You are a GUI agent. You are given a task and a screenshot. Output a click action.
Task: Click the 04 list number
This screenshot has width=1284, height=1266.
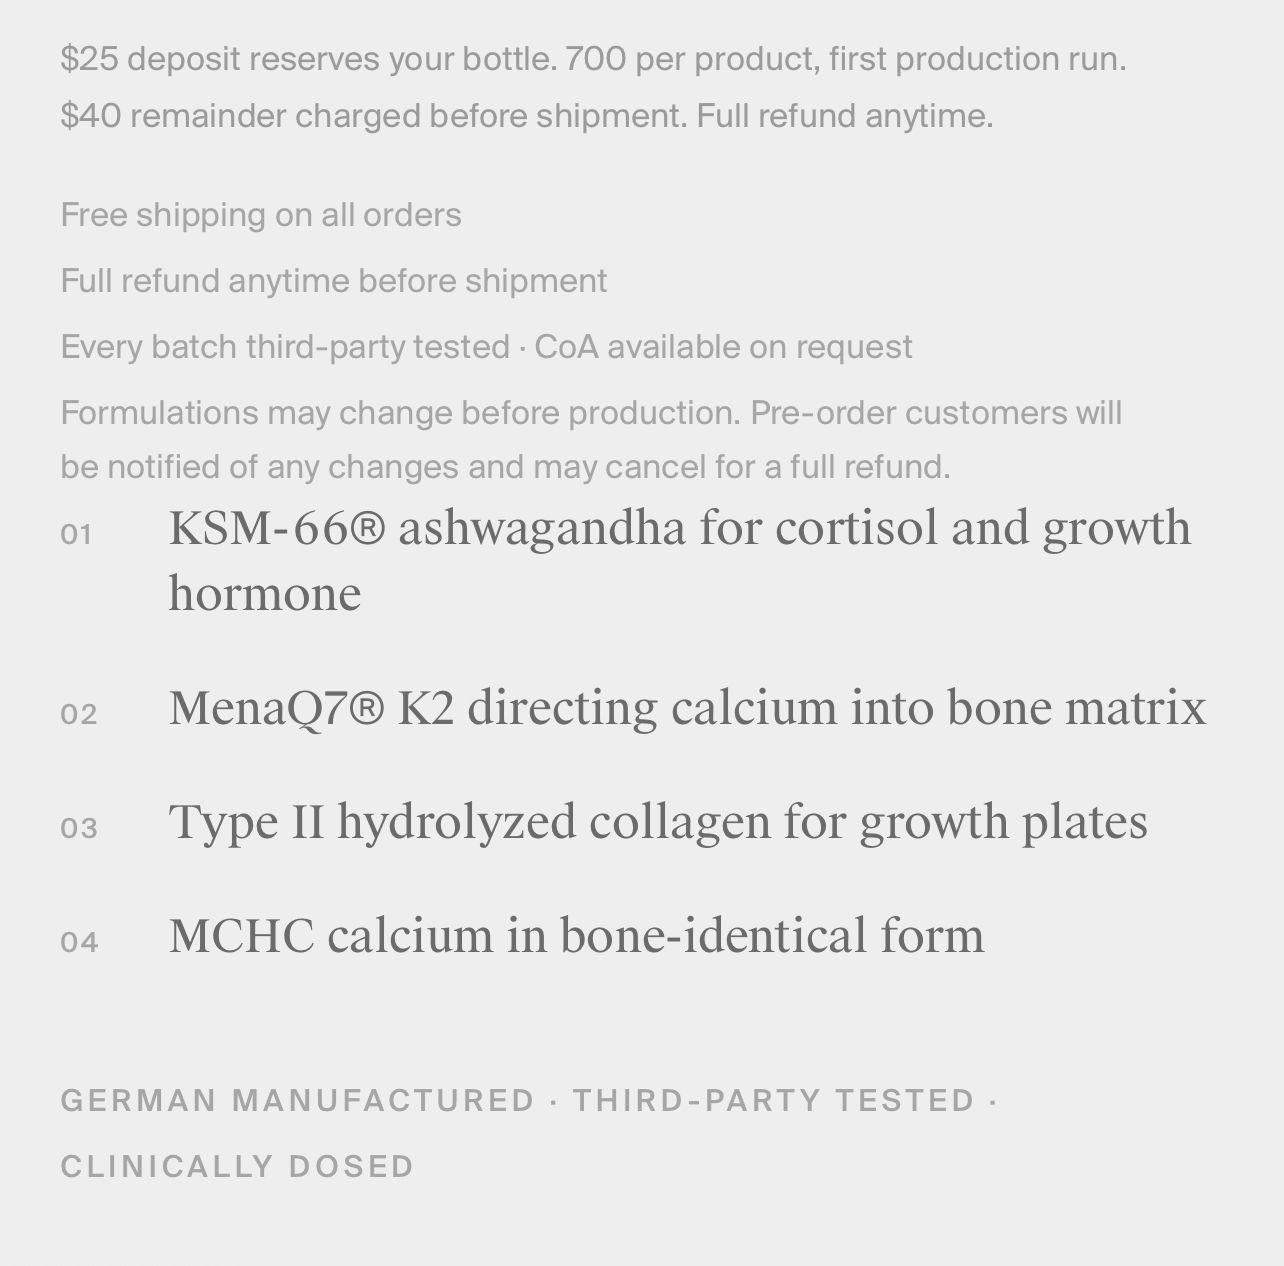[x=79, y=943]
